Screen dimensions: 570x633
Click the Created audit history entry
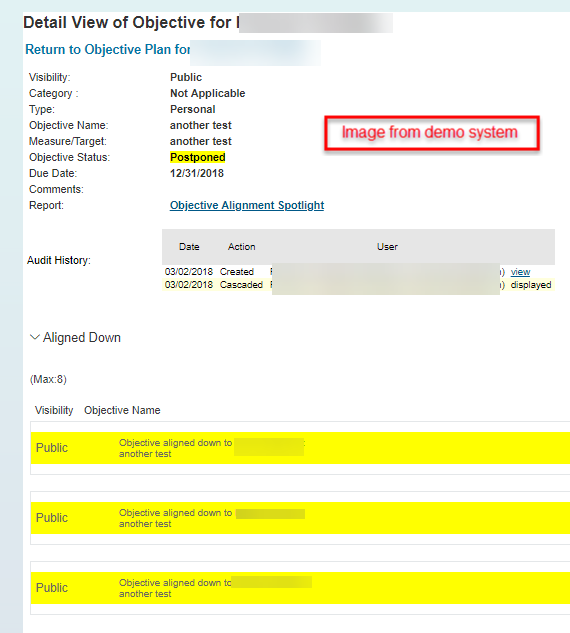pos(237,272)
